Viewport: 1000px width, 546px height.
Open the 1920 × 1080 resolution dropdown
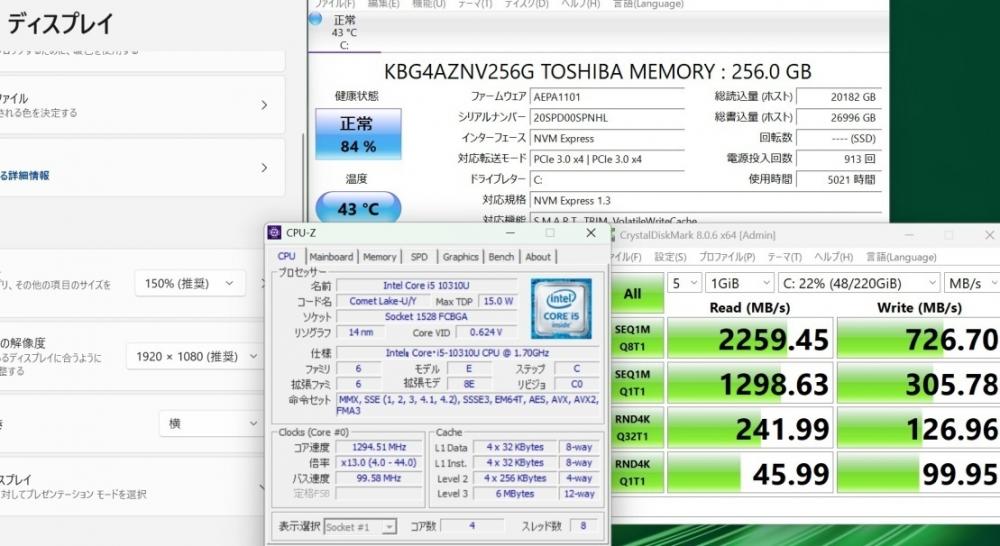coord(195,356)
